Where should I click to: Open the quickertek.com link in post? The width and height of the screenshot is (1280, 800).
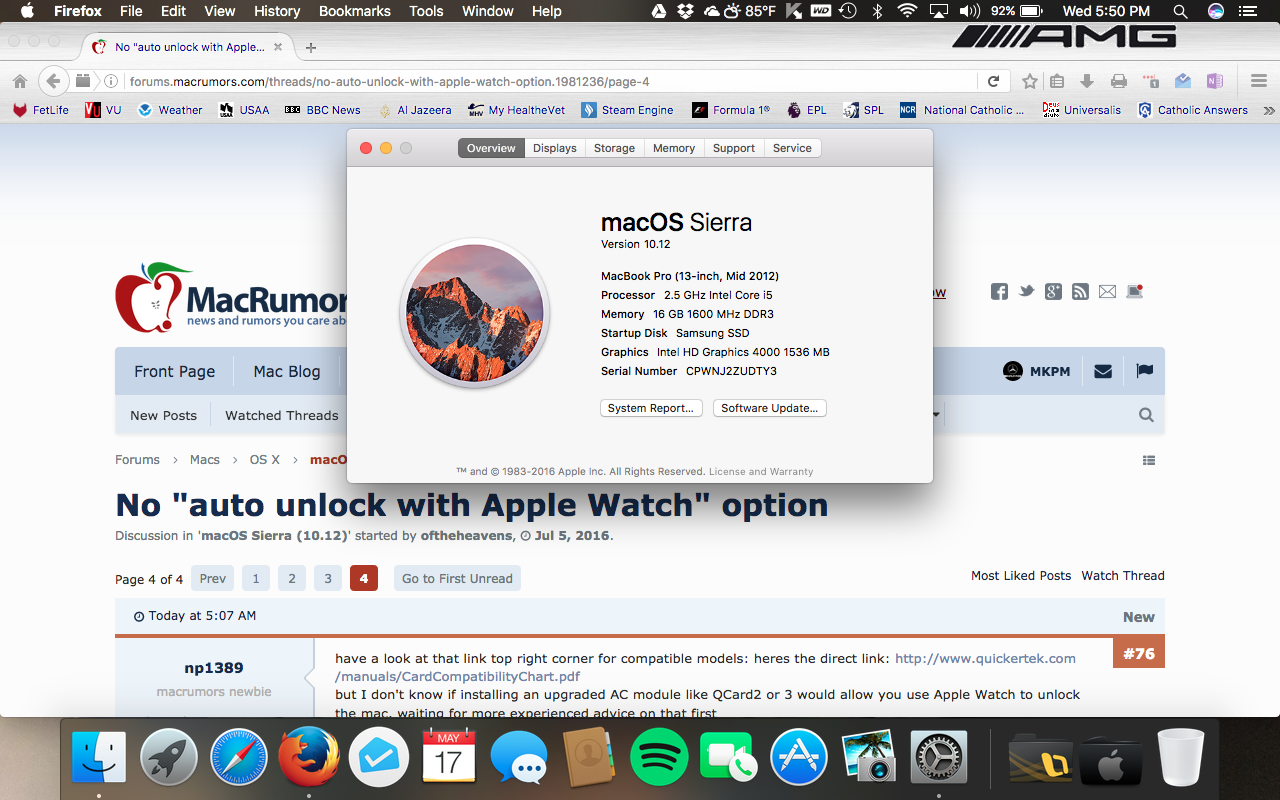click(985, 658)
